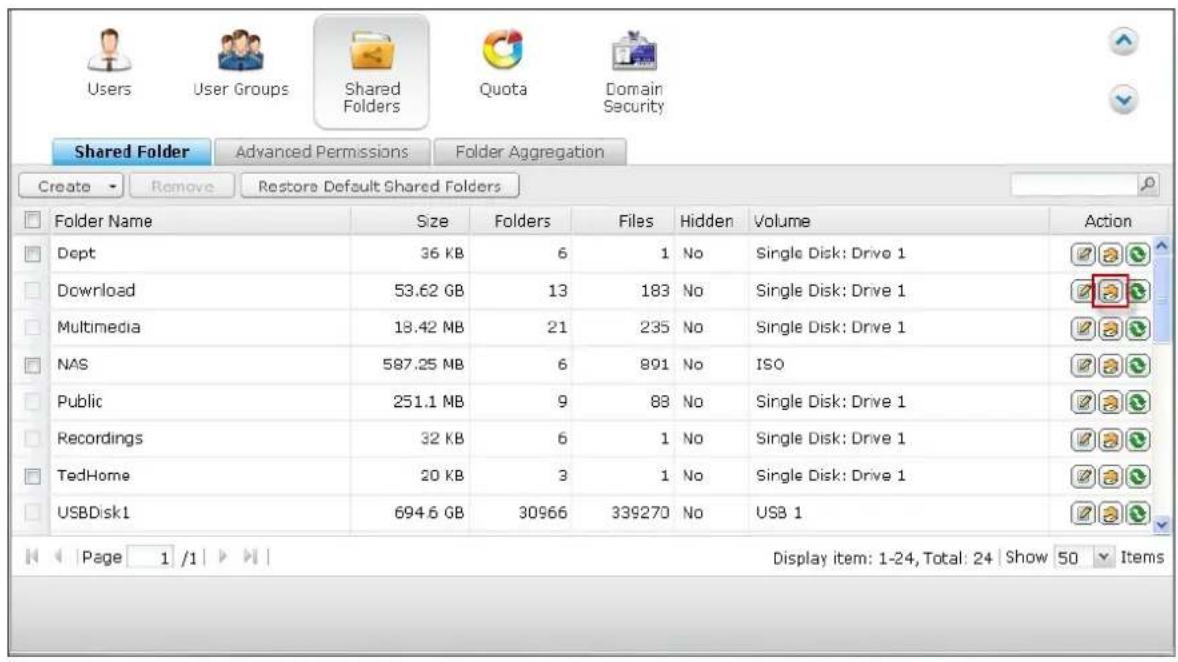Edit properties of TedHome folder

[1083, 476]
